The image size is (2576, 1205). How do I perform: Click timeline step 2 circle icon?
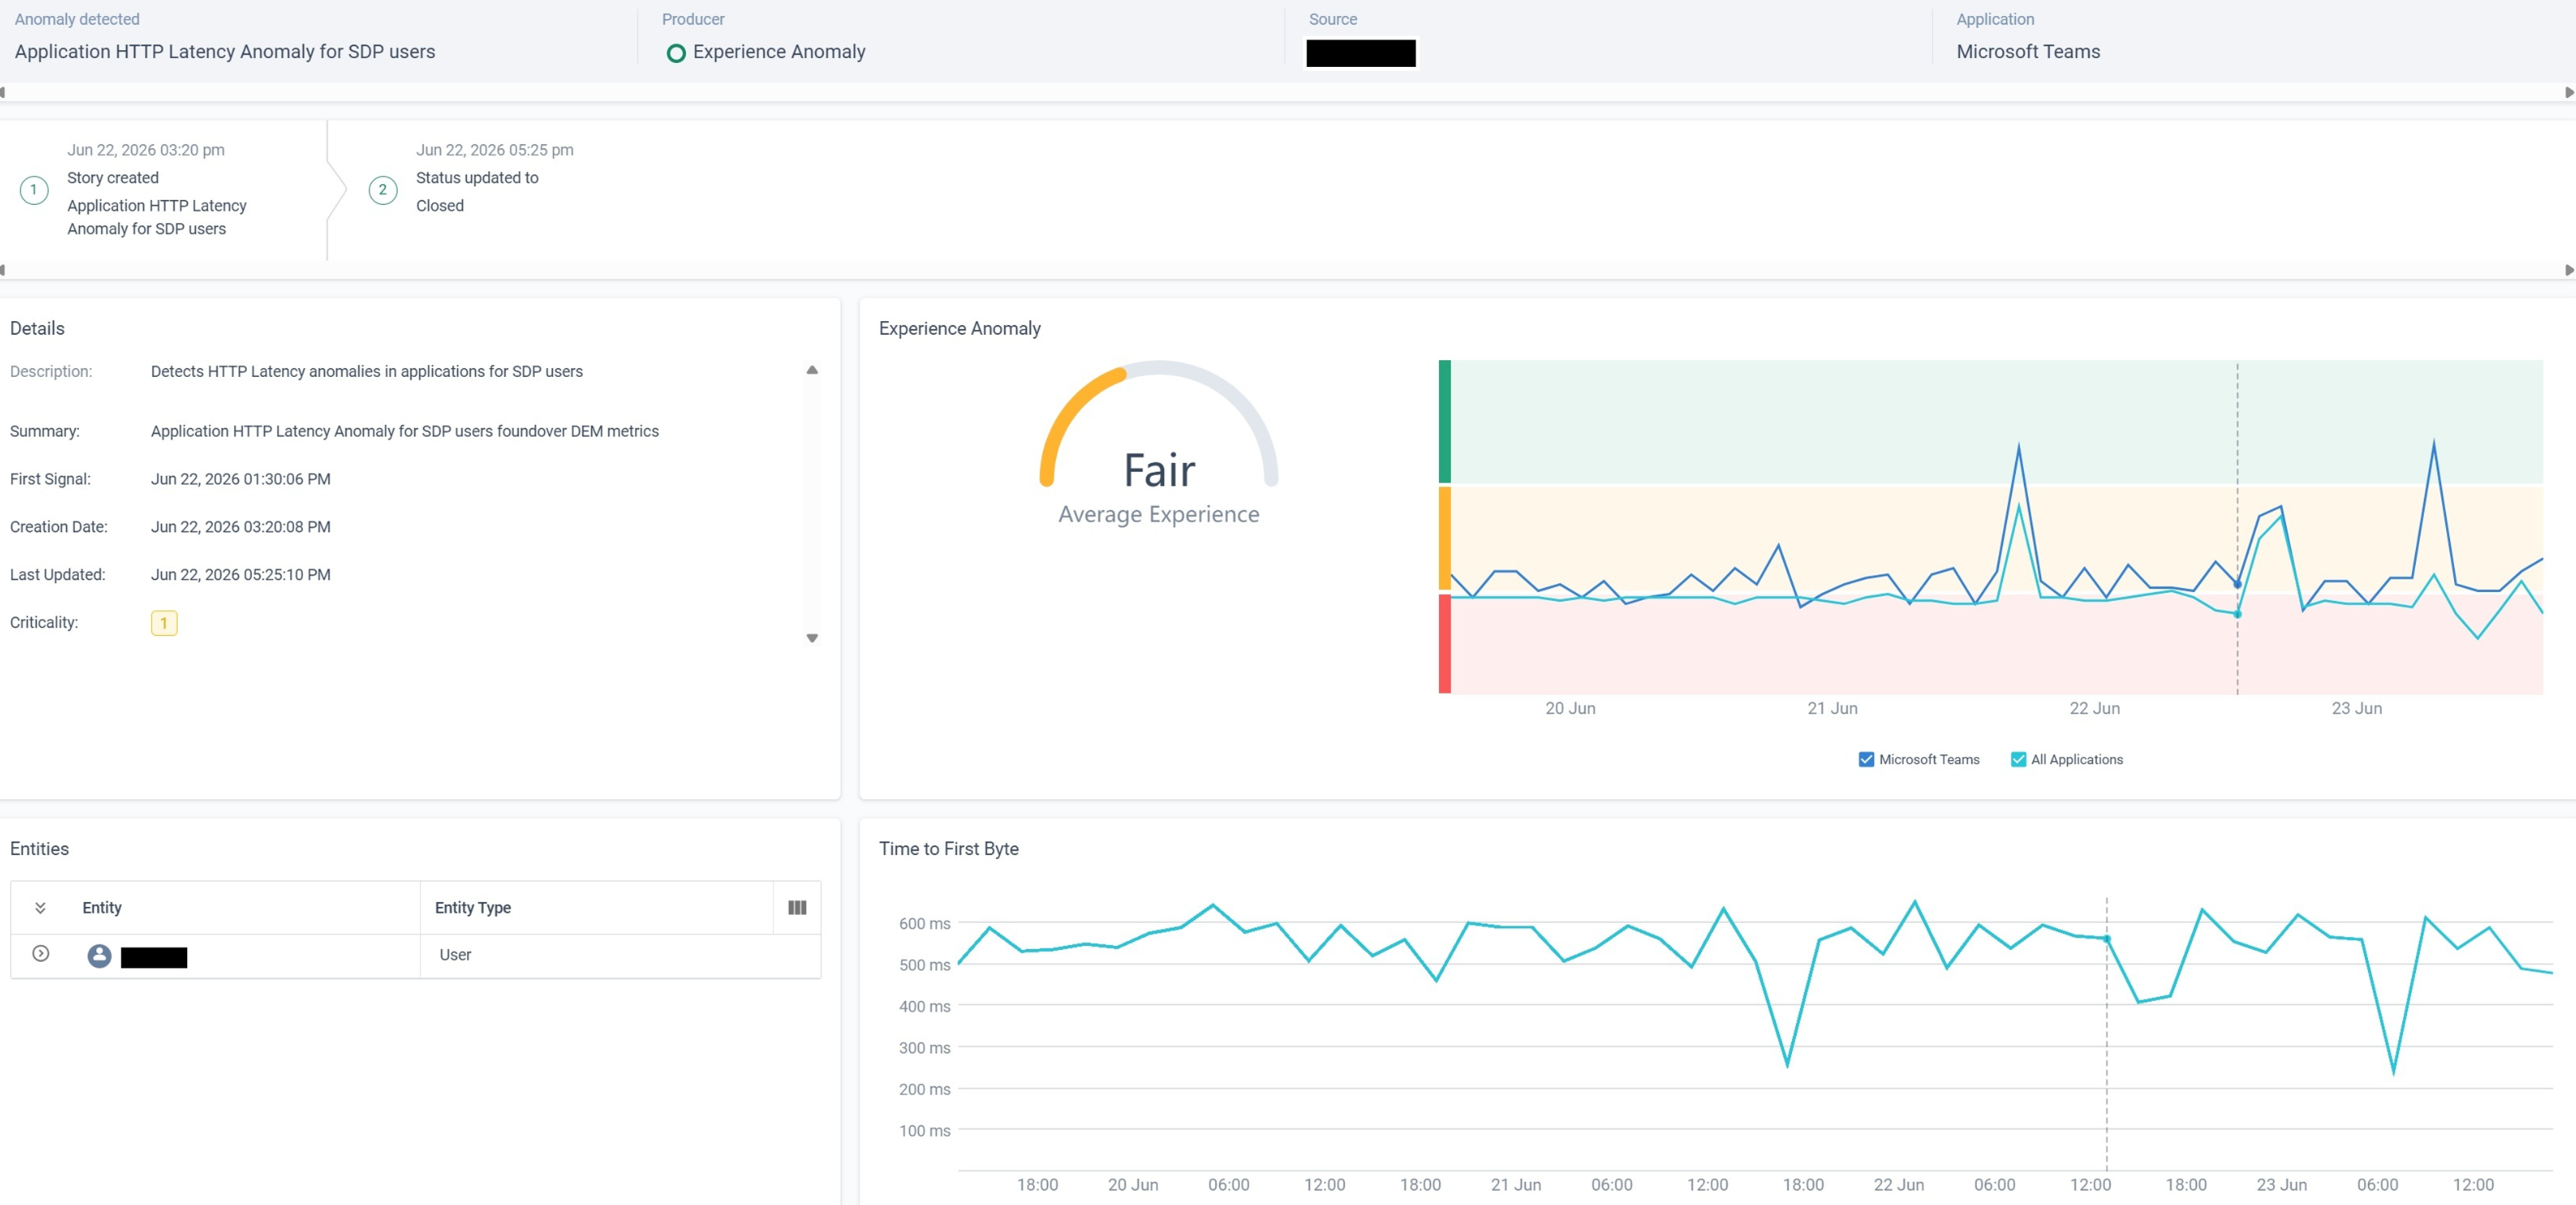pos(383,190)
